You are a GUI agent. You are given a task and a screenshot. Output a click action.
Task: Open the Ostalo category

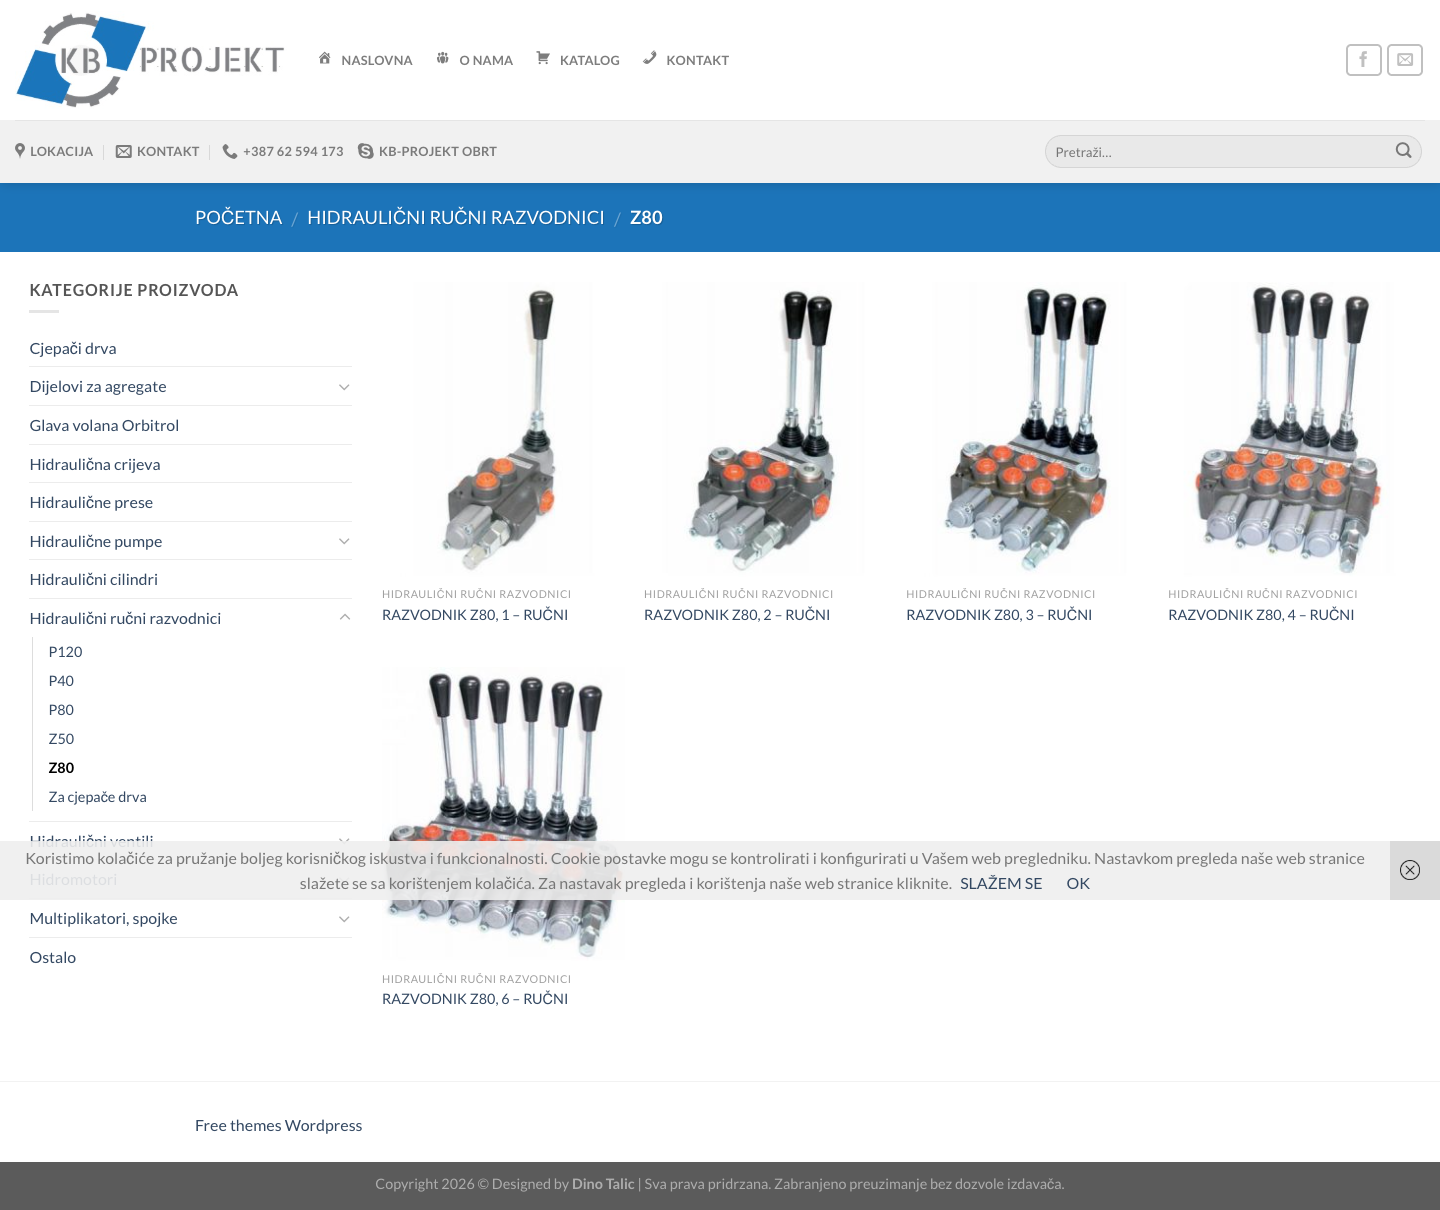point(53,957)
